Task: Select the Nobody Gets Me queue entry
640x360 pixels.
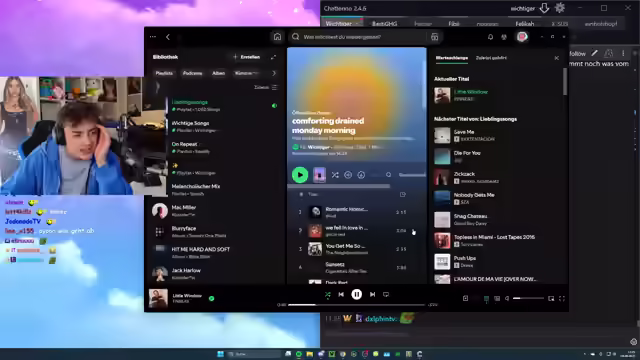Action: click(497, 198)
